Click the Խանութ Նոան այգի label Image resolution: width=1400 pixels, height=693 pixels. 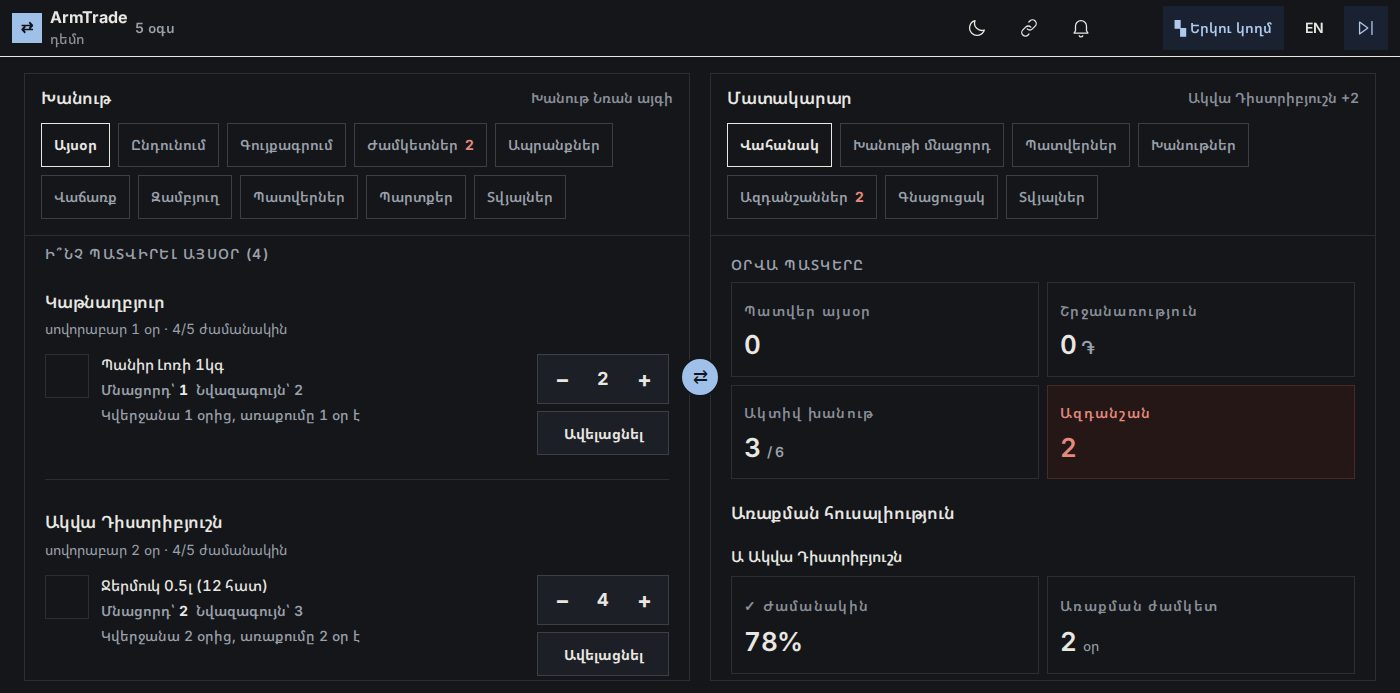point(602,98)
